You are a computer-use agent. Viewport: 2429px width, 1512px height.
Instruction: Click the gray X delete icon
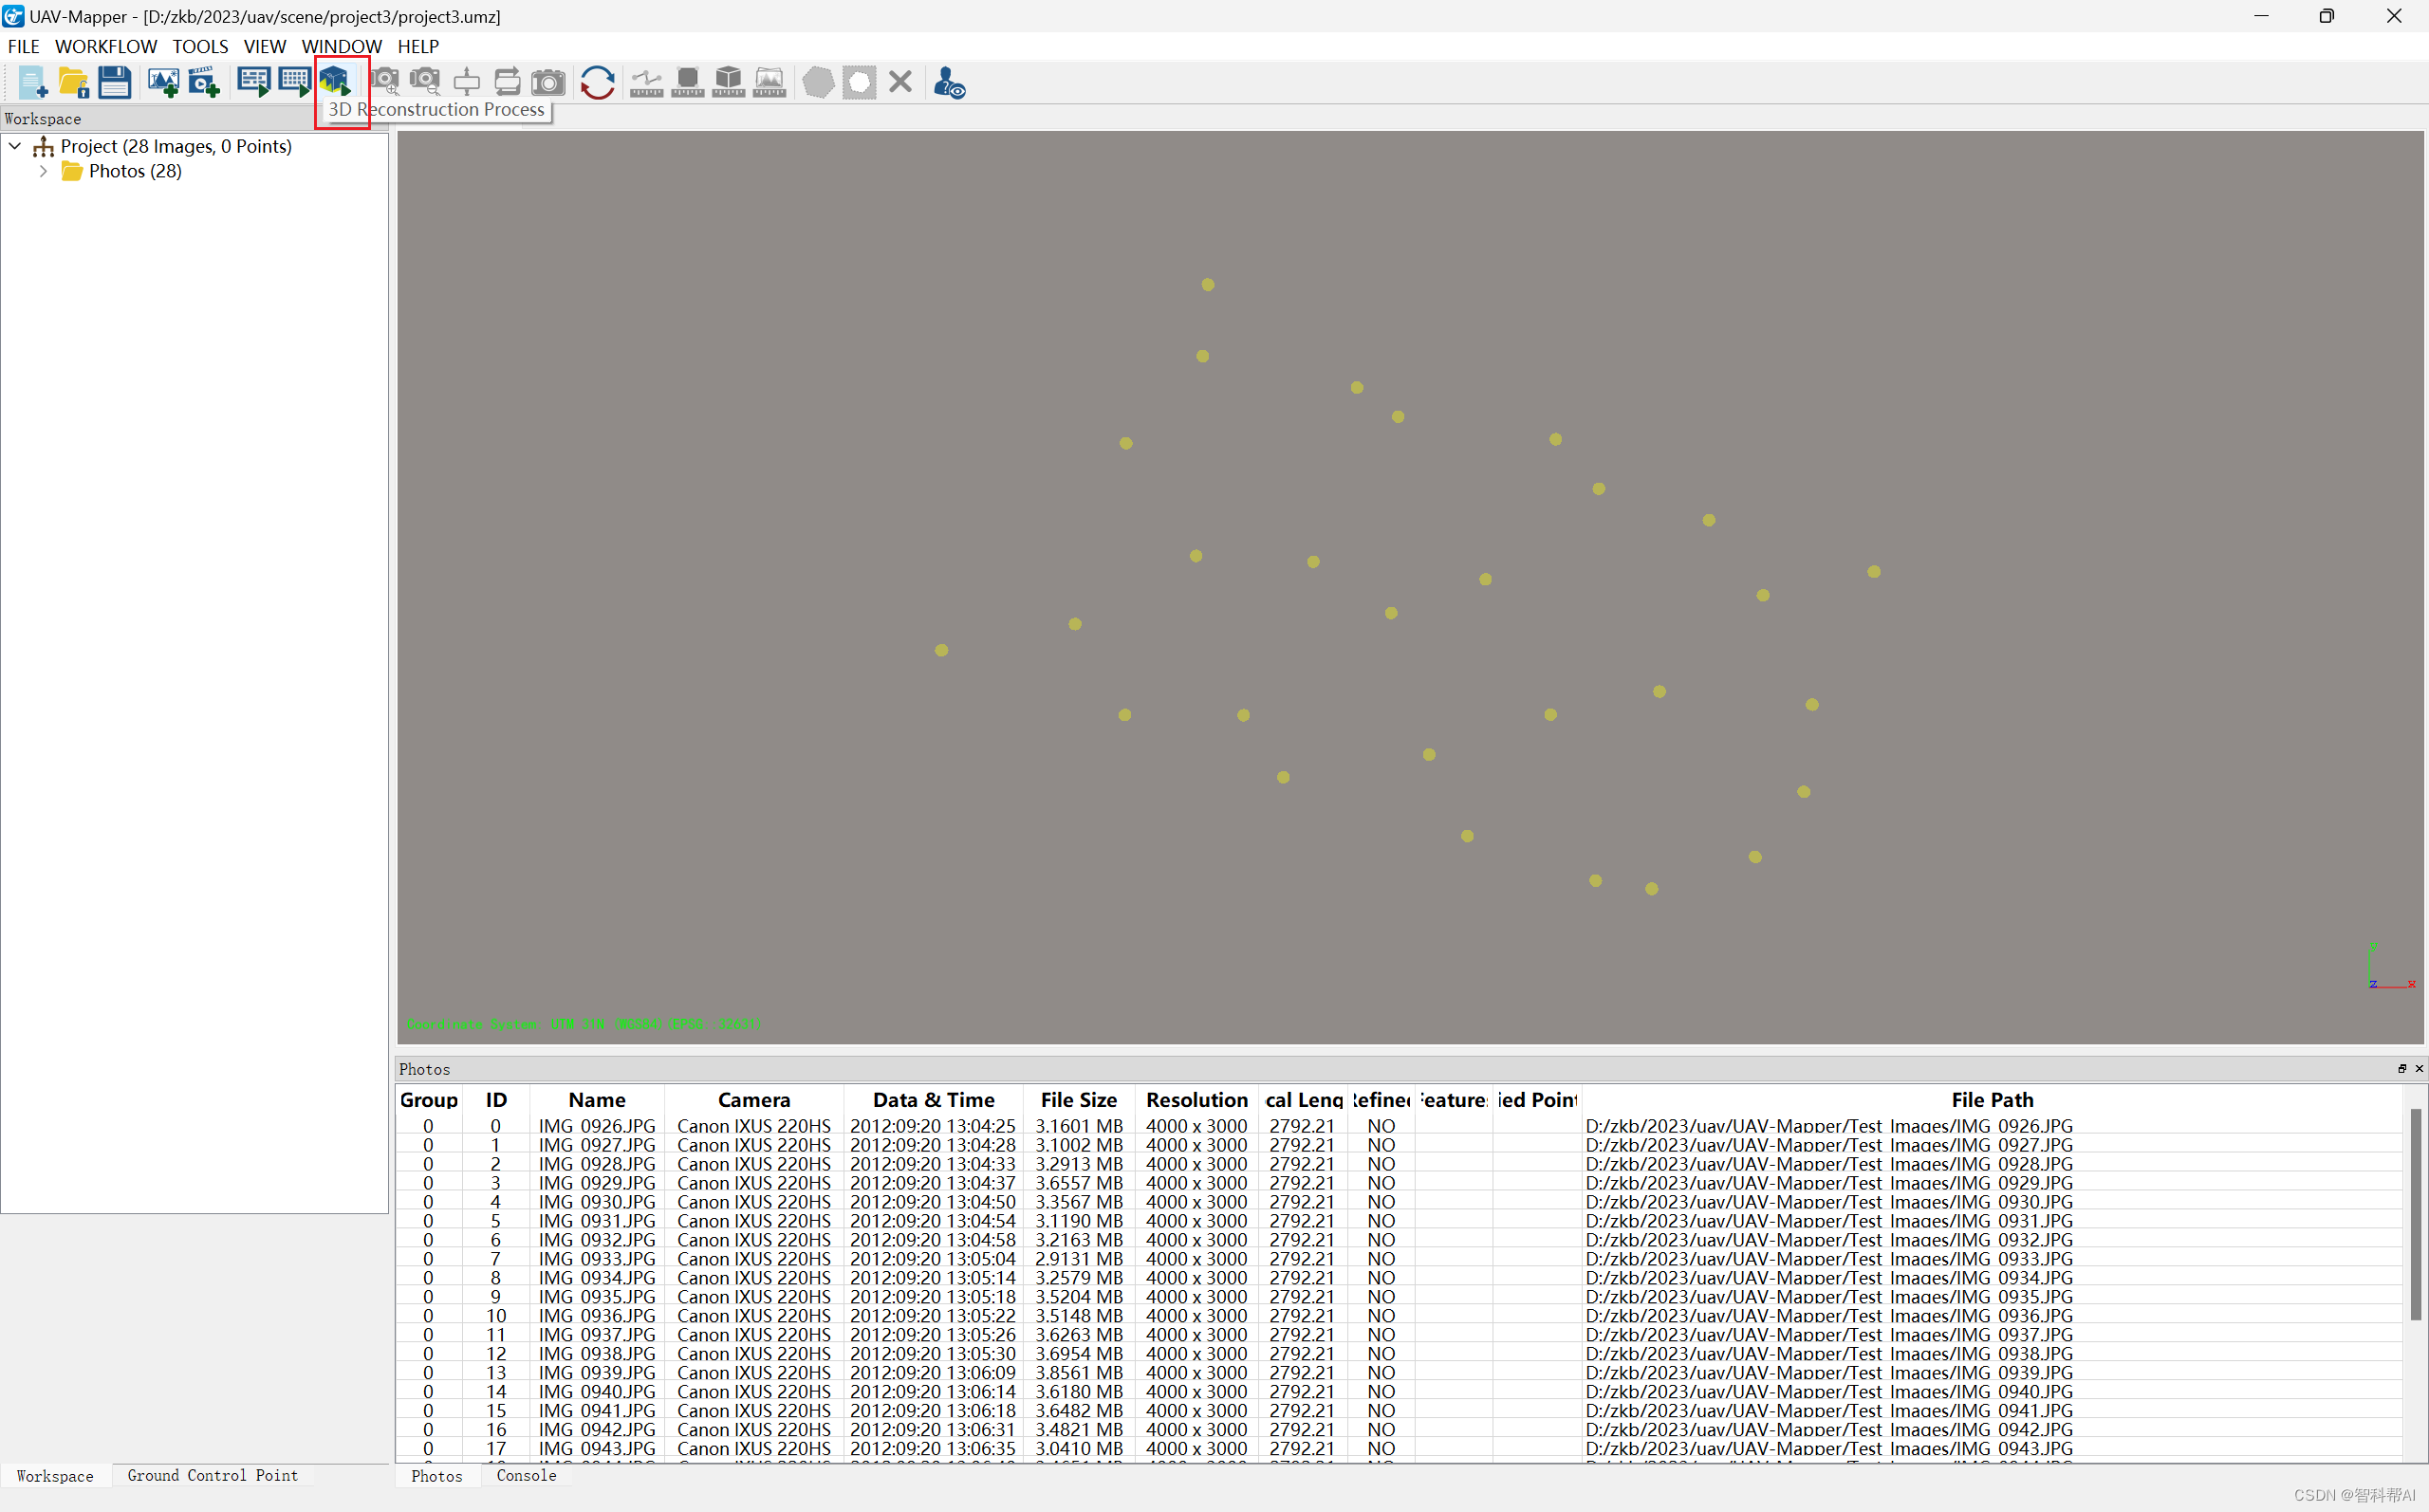[x=900, y=82]
